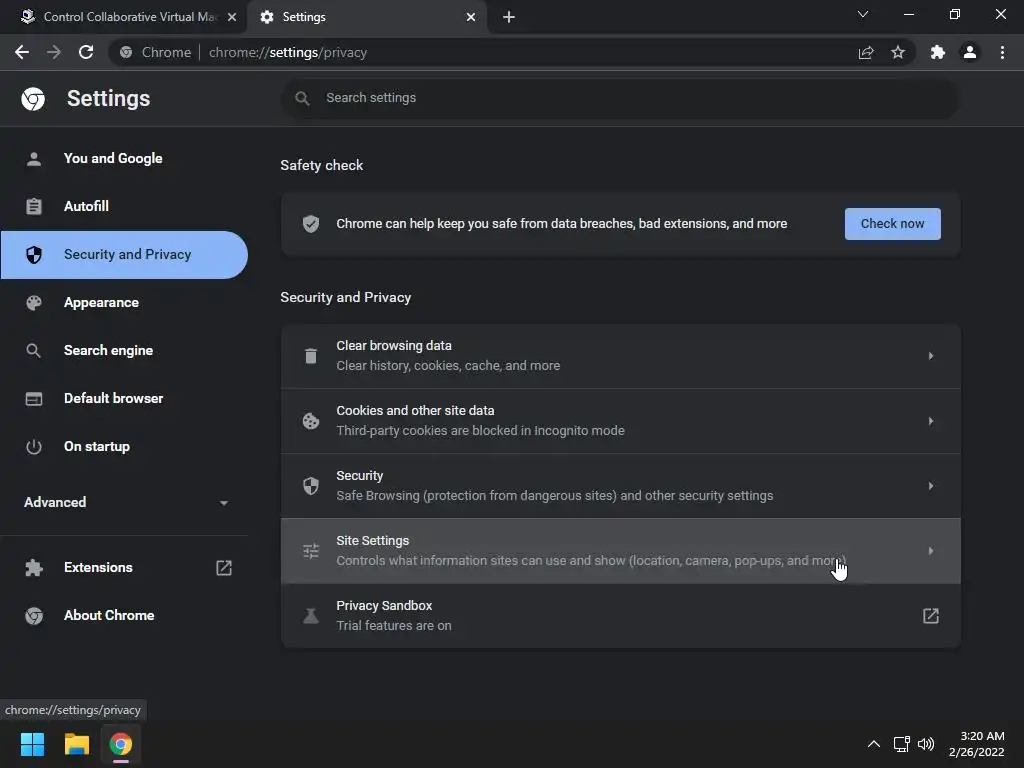Screen dimensions: 1024x768
Task: Open the Extensions puzzle icon in toolbar
Action: point(938,52)
